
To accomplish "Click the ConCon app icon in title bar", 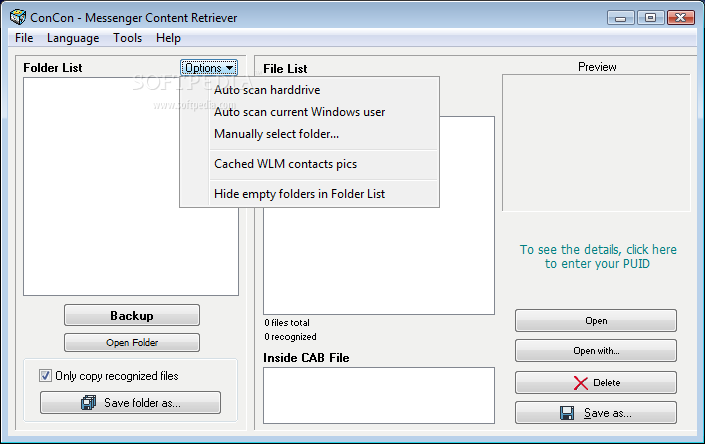I will tap(17, 17).
